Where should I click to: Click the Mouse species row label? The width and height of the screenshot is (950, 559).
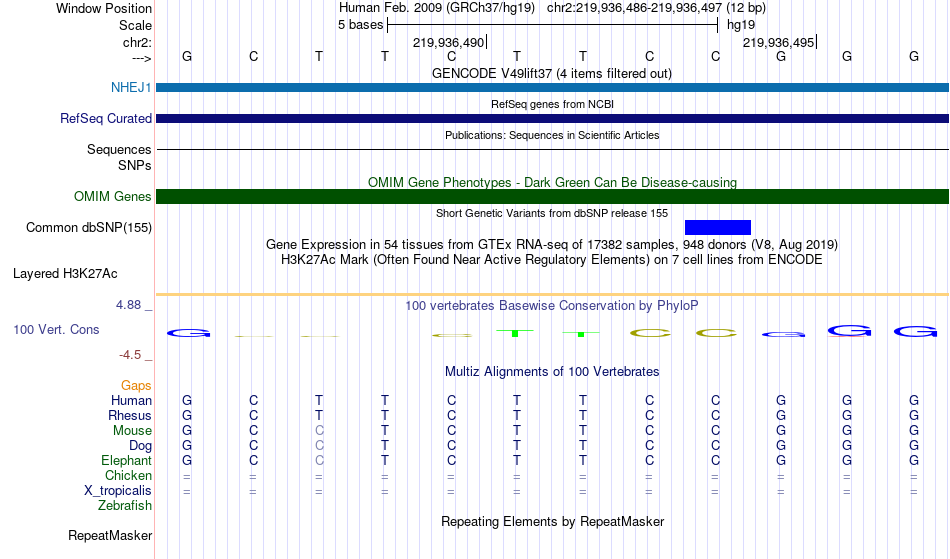pos(132,431)
